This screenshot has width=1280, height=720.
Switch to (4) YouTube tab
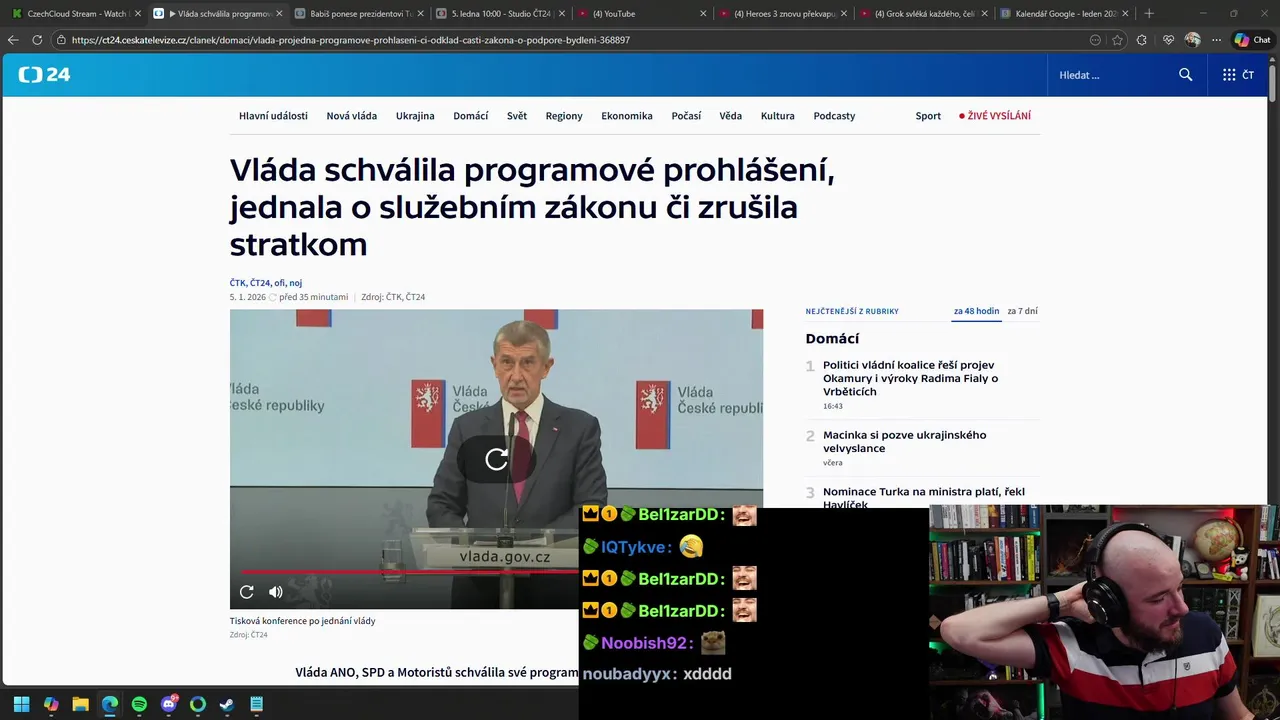point(640,14)
